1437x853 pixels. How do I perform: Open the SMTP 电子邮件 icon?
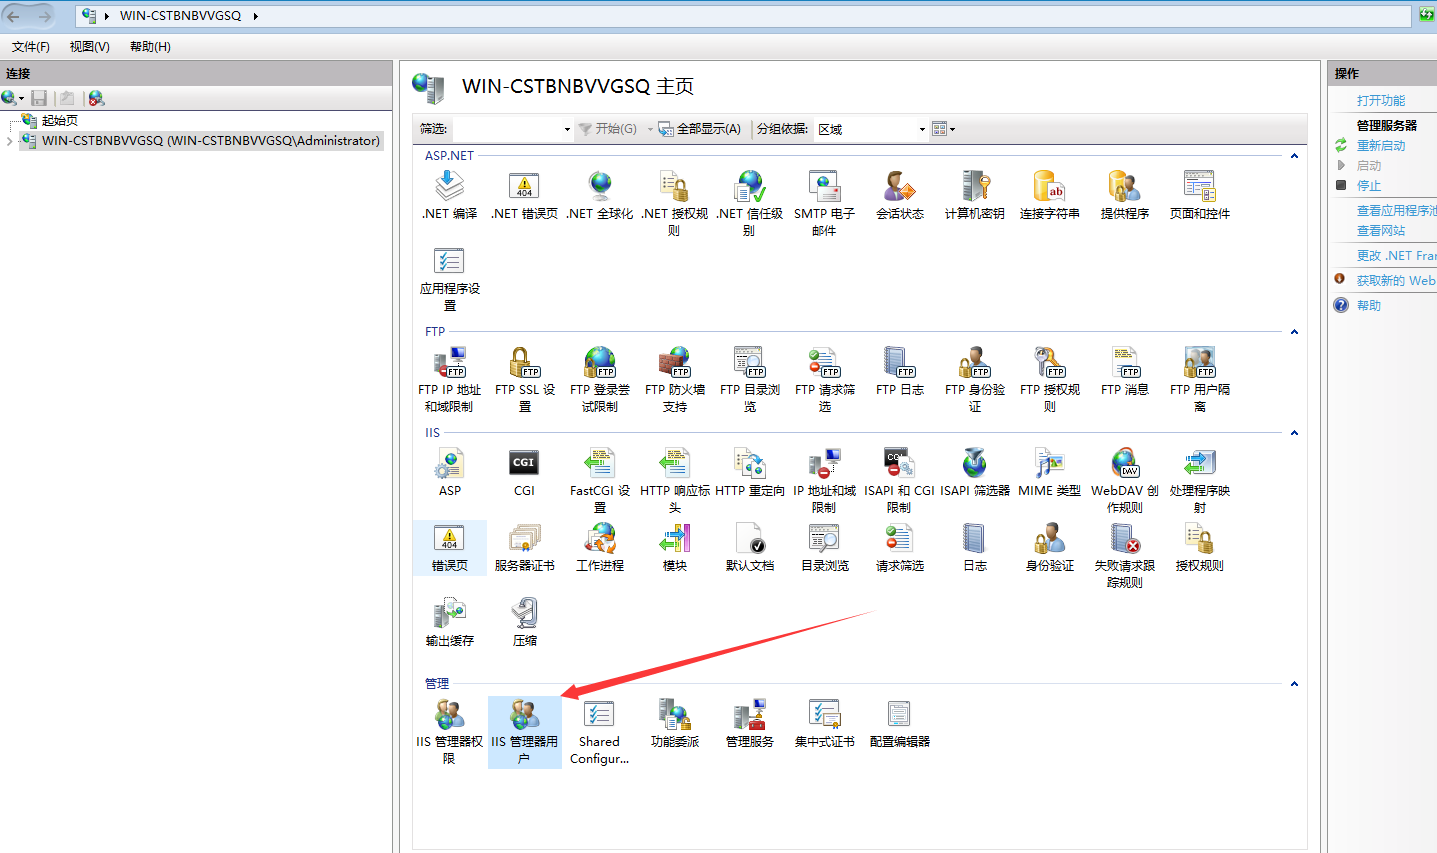coord(824,202)
